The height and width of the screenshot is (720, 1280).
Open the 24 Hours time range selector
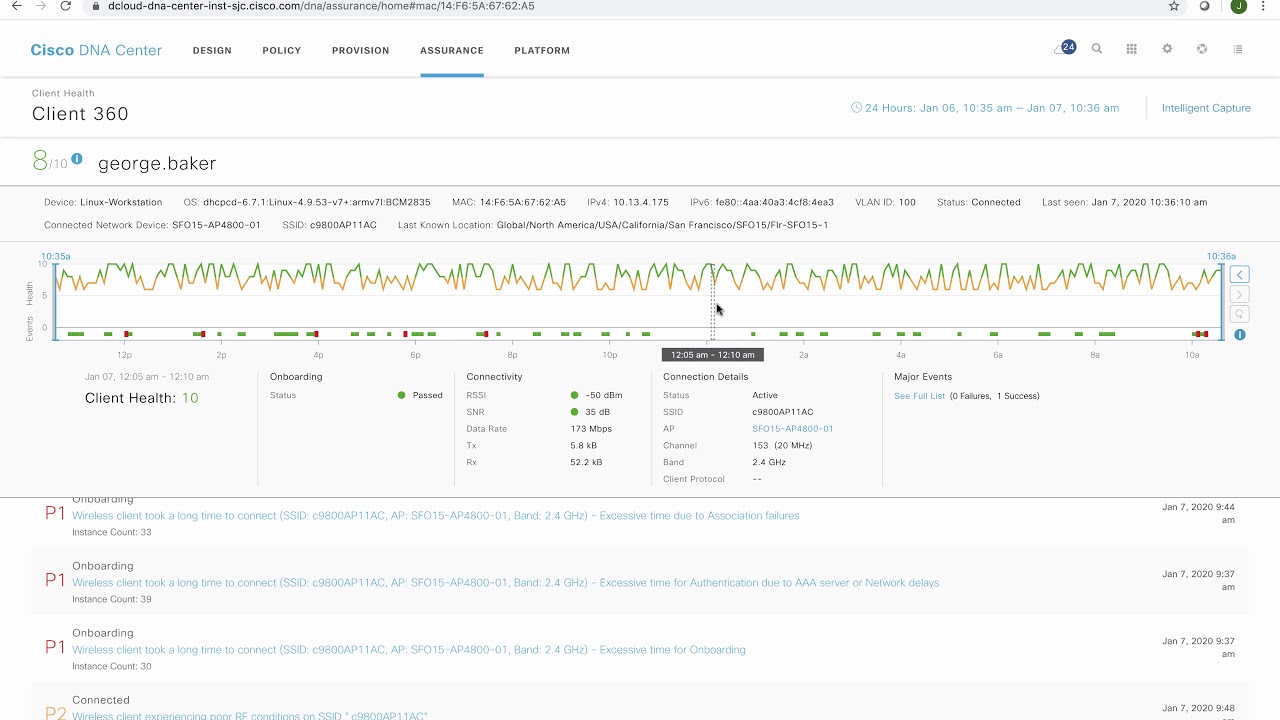click(x=985, y=108)
